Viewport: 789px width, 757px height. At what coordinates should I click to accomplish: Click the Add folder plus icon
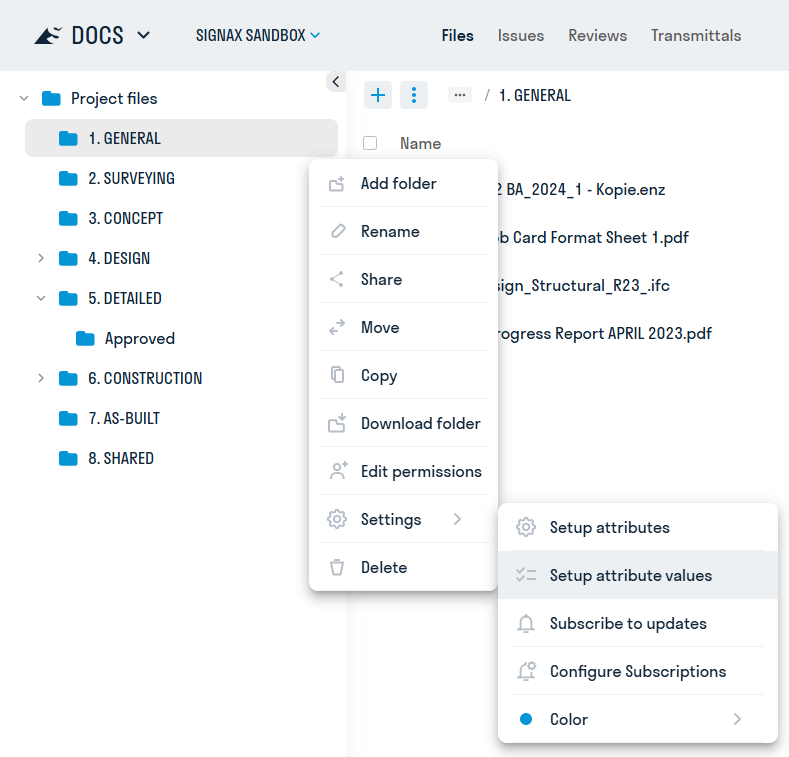click(337, 184)
